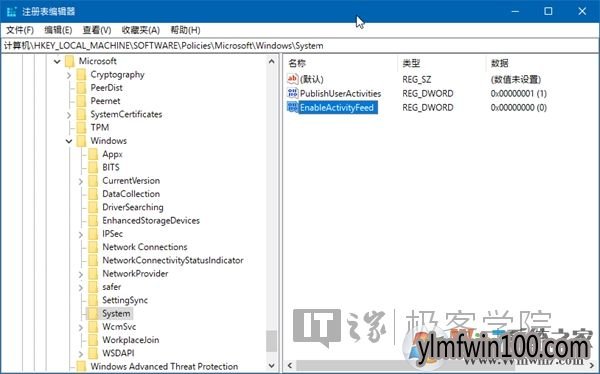Open the 收藏夹(A) menu
The height and width of the screenshot is (374, 600).
pos(140,30)
